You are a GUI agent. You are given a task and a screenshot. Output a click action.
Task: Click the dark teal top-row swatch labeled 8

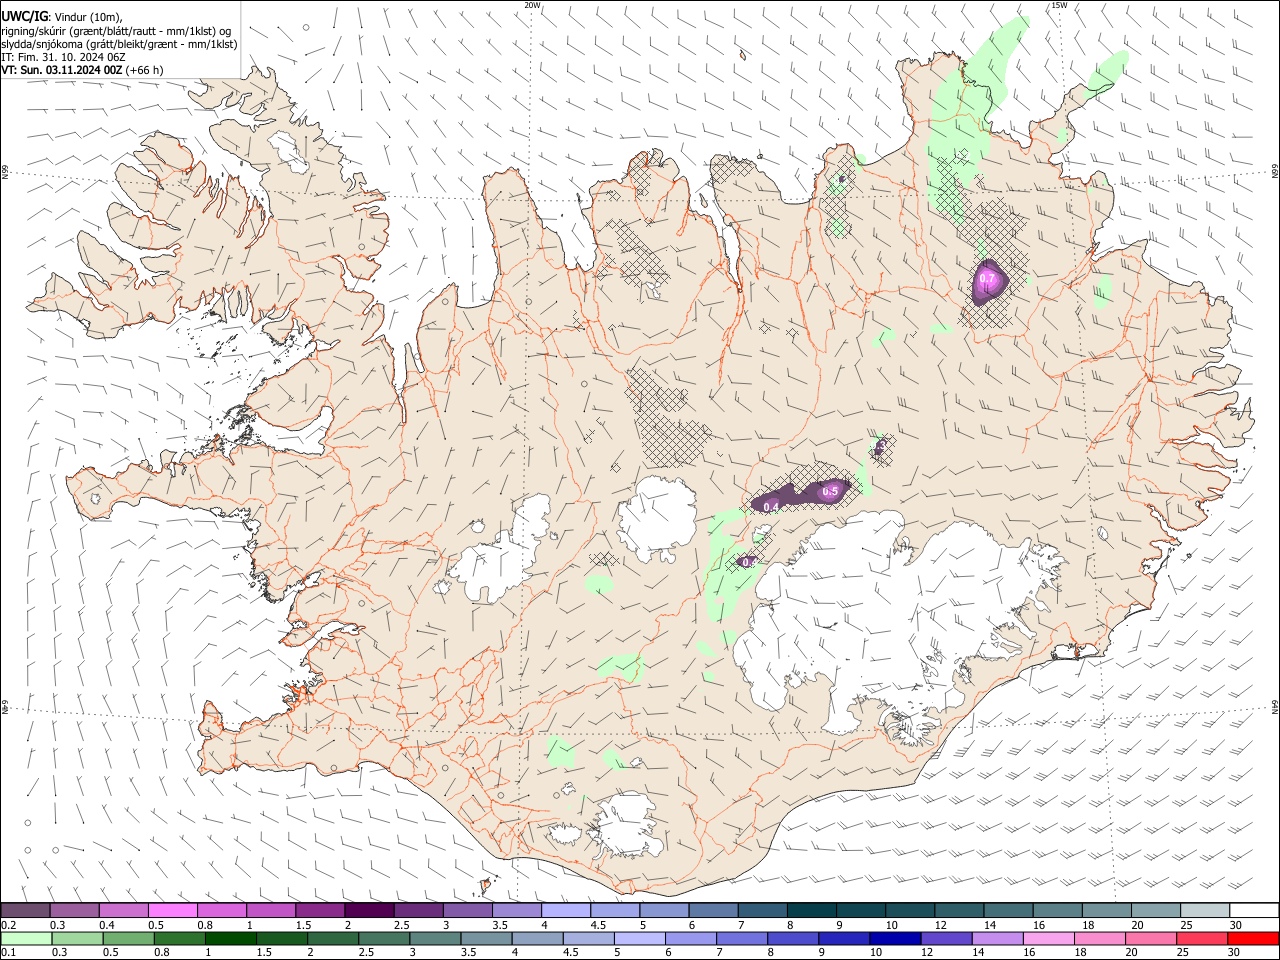(x=811, y=910)
